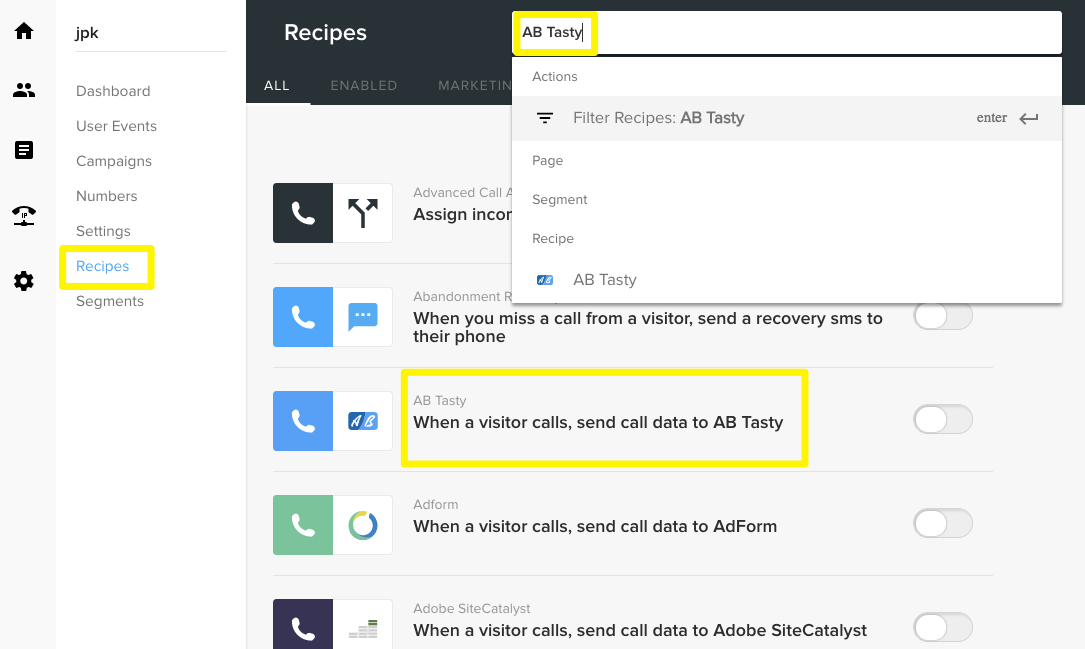This screenshot has height=649, width=1085.
Task: Open Settings in the sidebar
Action: (x=103, y=231)
